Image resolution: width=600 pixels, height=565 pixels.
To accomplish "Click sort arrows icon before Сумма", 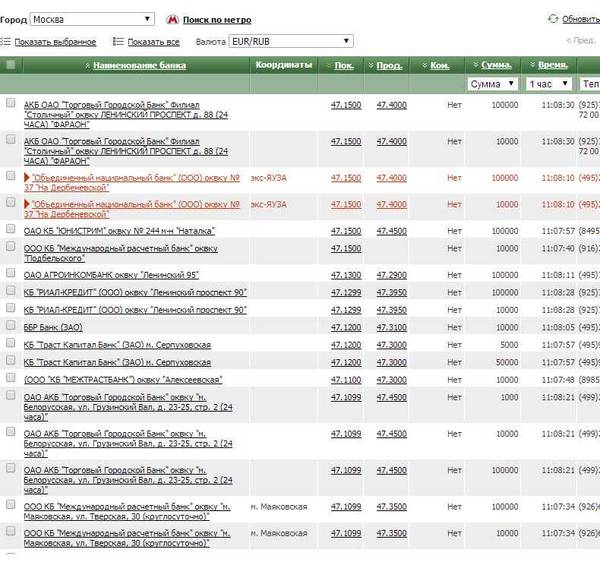I will point(476,65).
